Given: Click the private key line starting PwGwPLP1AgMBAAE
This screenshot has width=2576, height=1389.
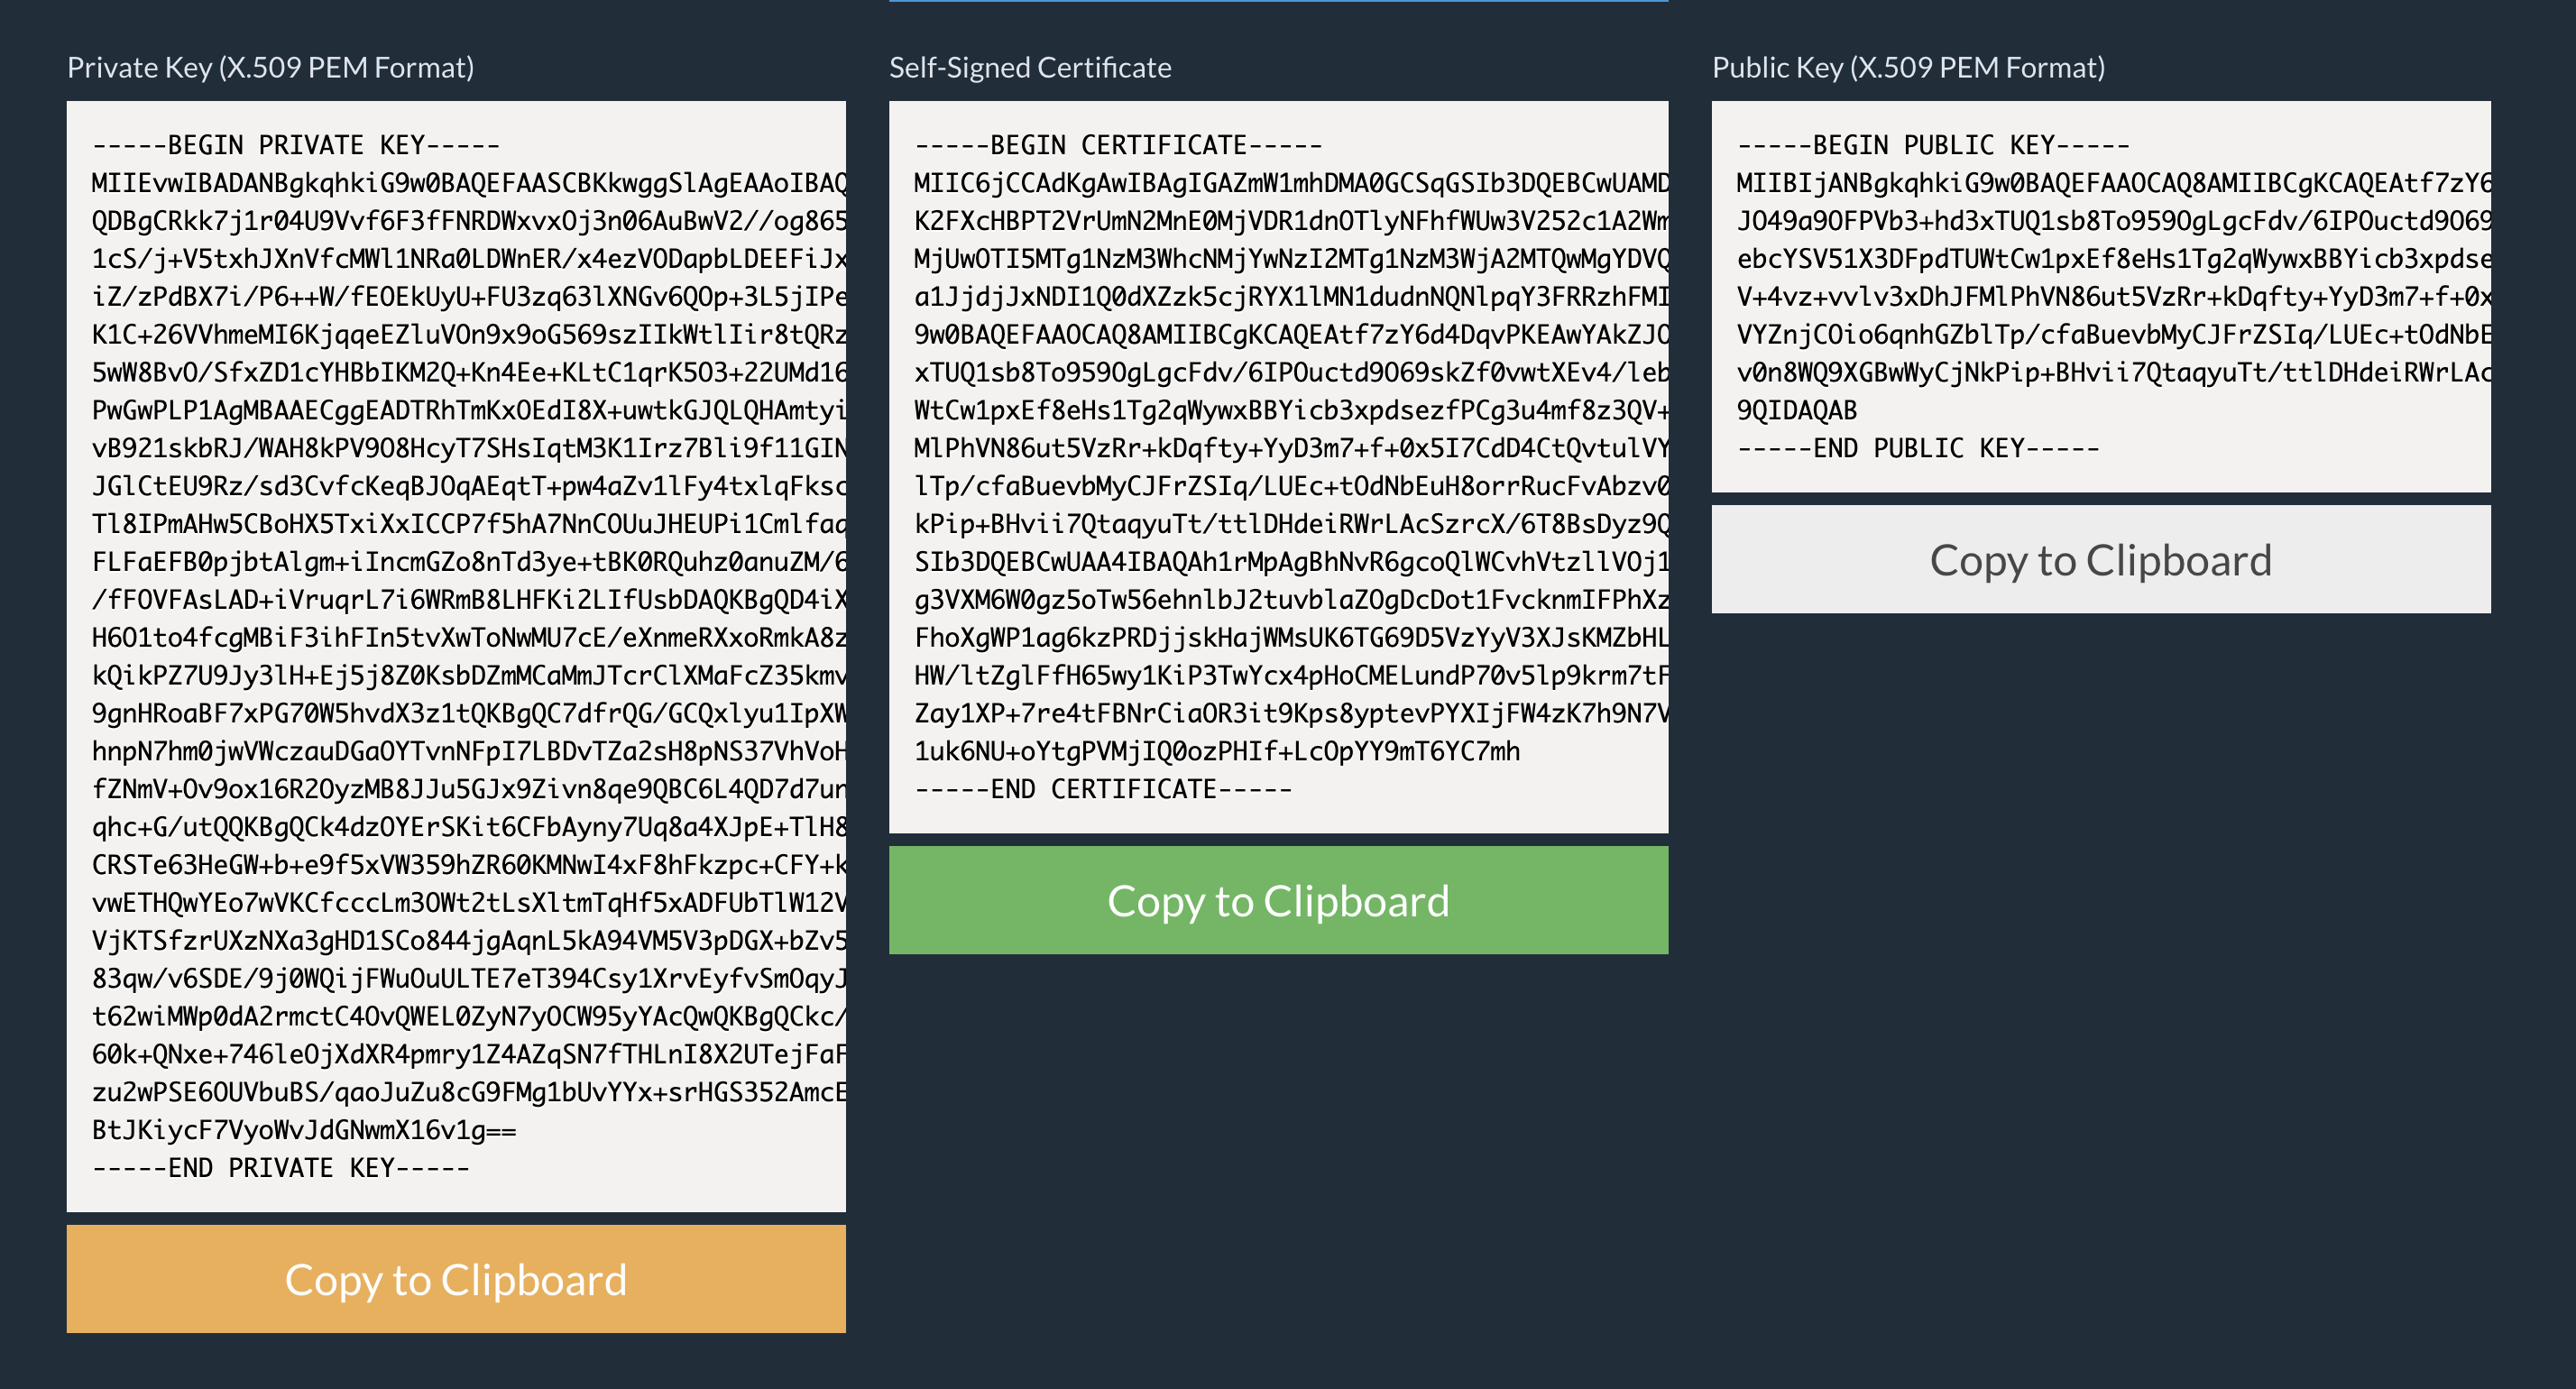Looking at the screenshot, I should (x=468, y=410).
